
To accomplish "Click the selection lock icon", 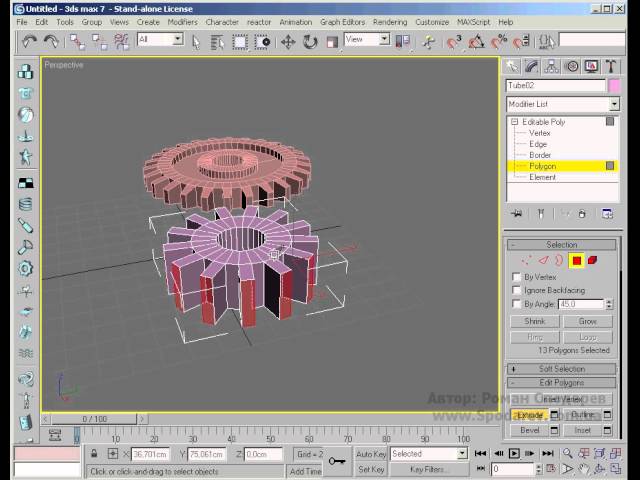I will pyautogui.click(x=95, y=454).
